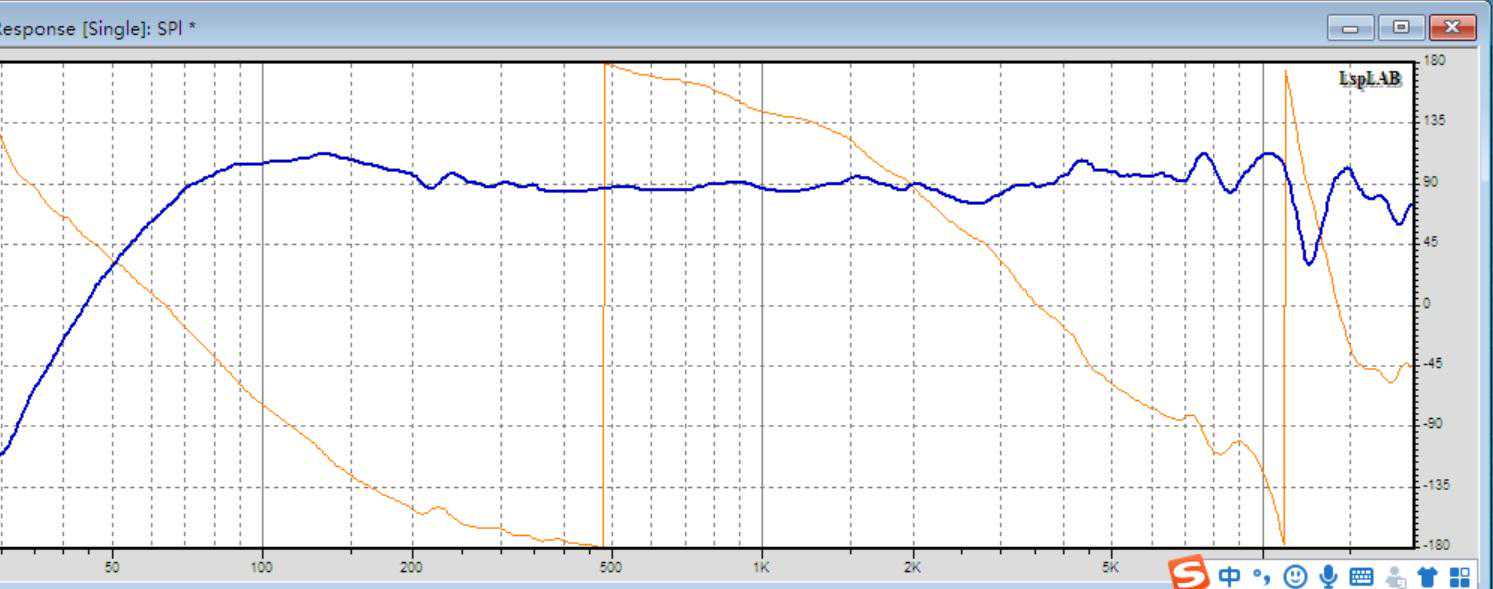
Task: Open the IME toolbox four-squares icon
Action: pyautogui.click(x=1460, y=576)
